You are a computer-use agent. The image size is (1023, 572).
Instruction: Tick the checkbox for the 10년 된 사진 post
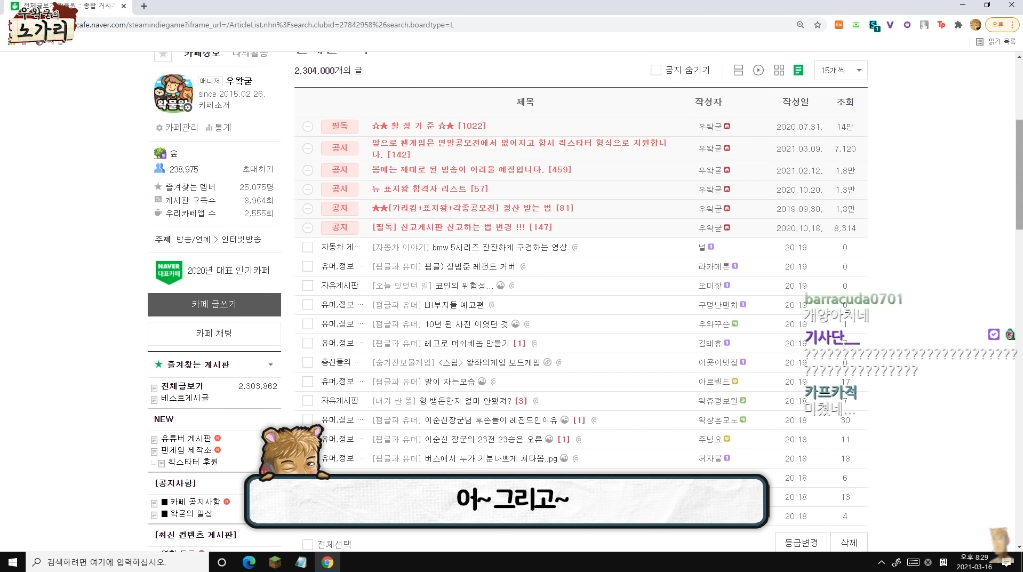pos(307,324)
